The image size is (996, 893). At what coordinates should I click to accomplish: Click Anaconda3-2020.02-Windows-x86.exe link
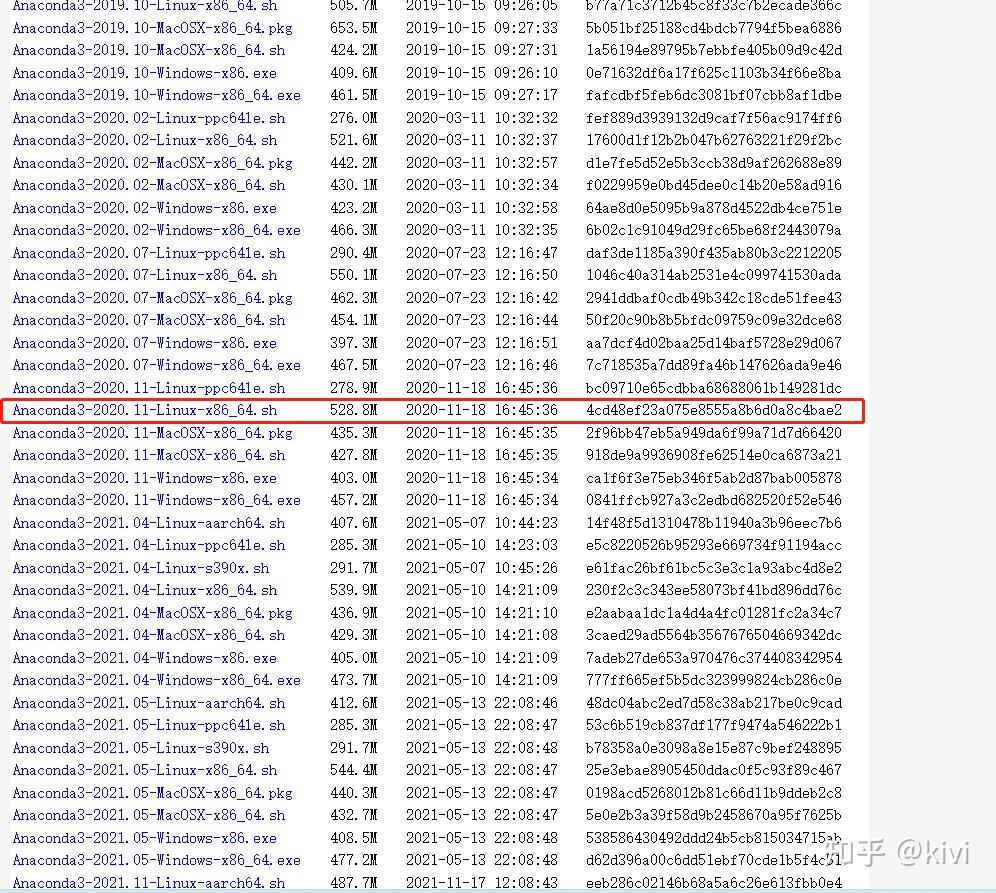point(145,208)
